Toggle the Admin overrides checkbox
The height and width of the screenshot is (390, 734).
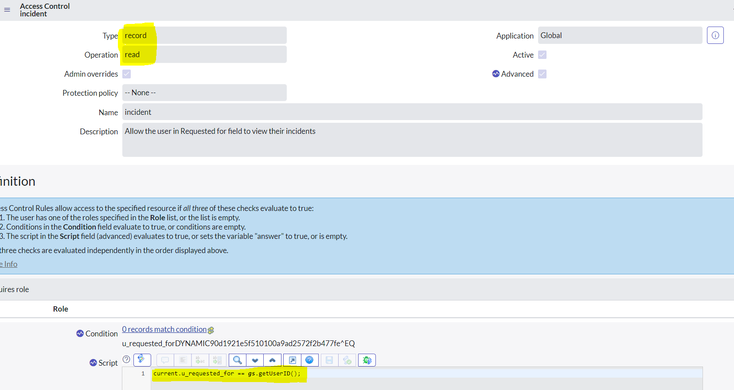coord(126,74)
